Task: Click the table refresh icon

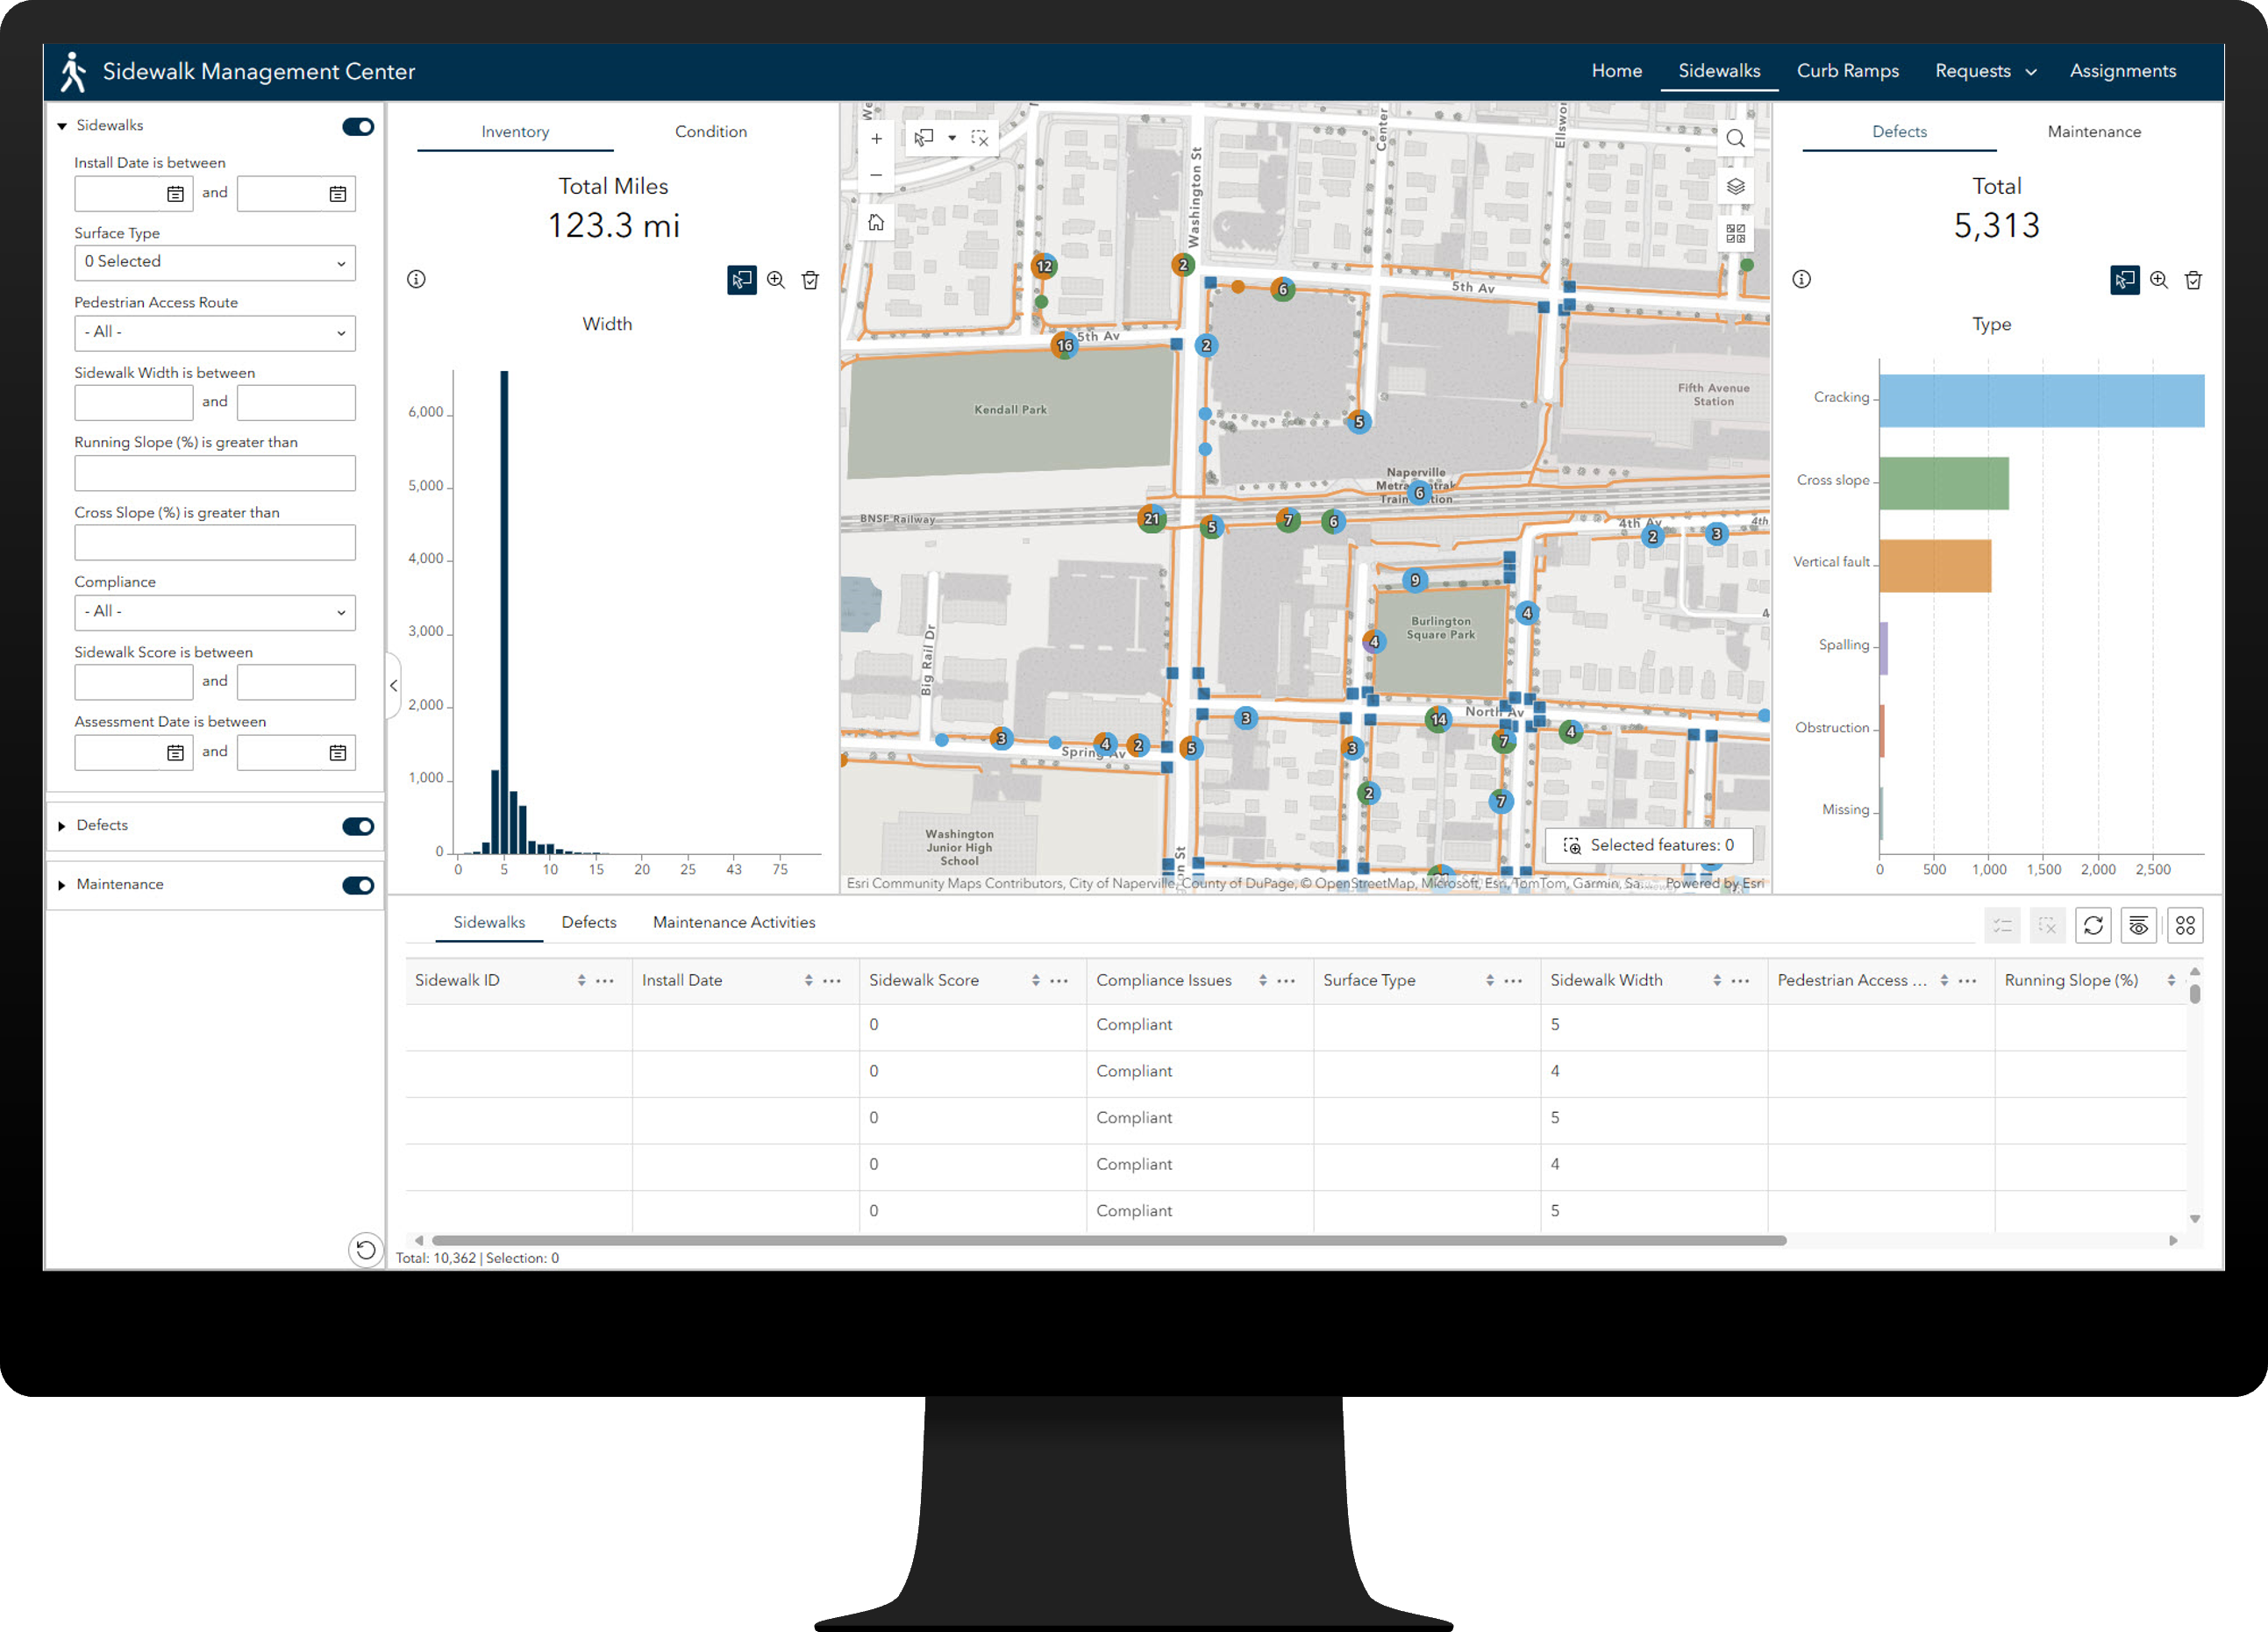Action: (x=2093, y=926)
